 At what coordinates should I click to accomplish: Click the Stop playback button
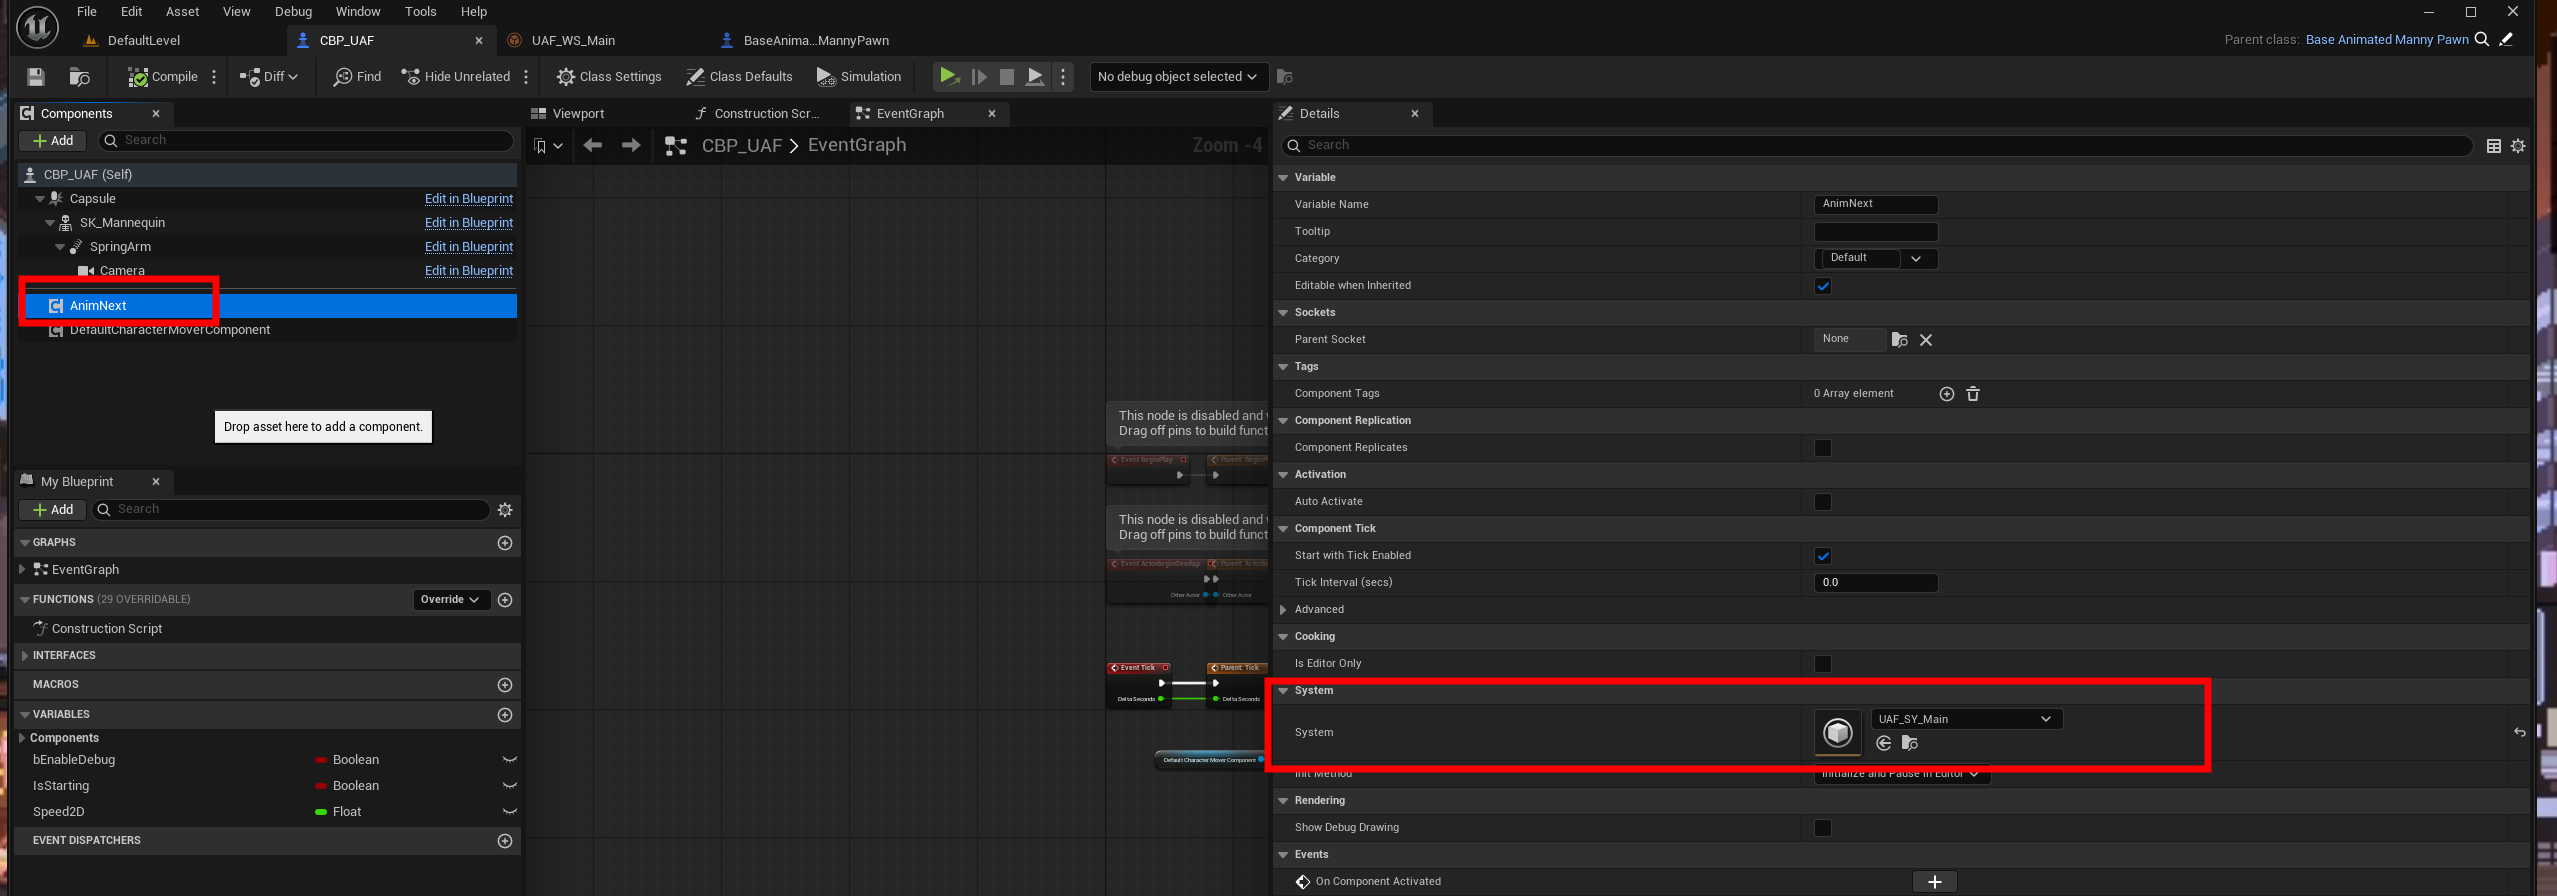[1007, 77]
